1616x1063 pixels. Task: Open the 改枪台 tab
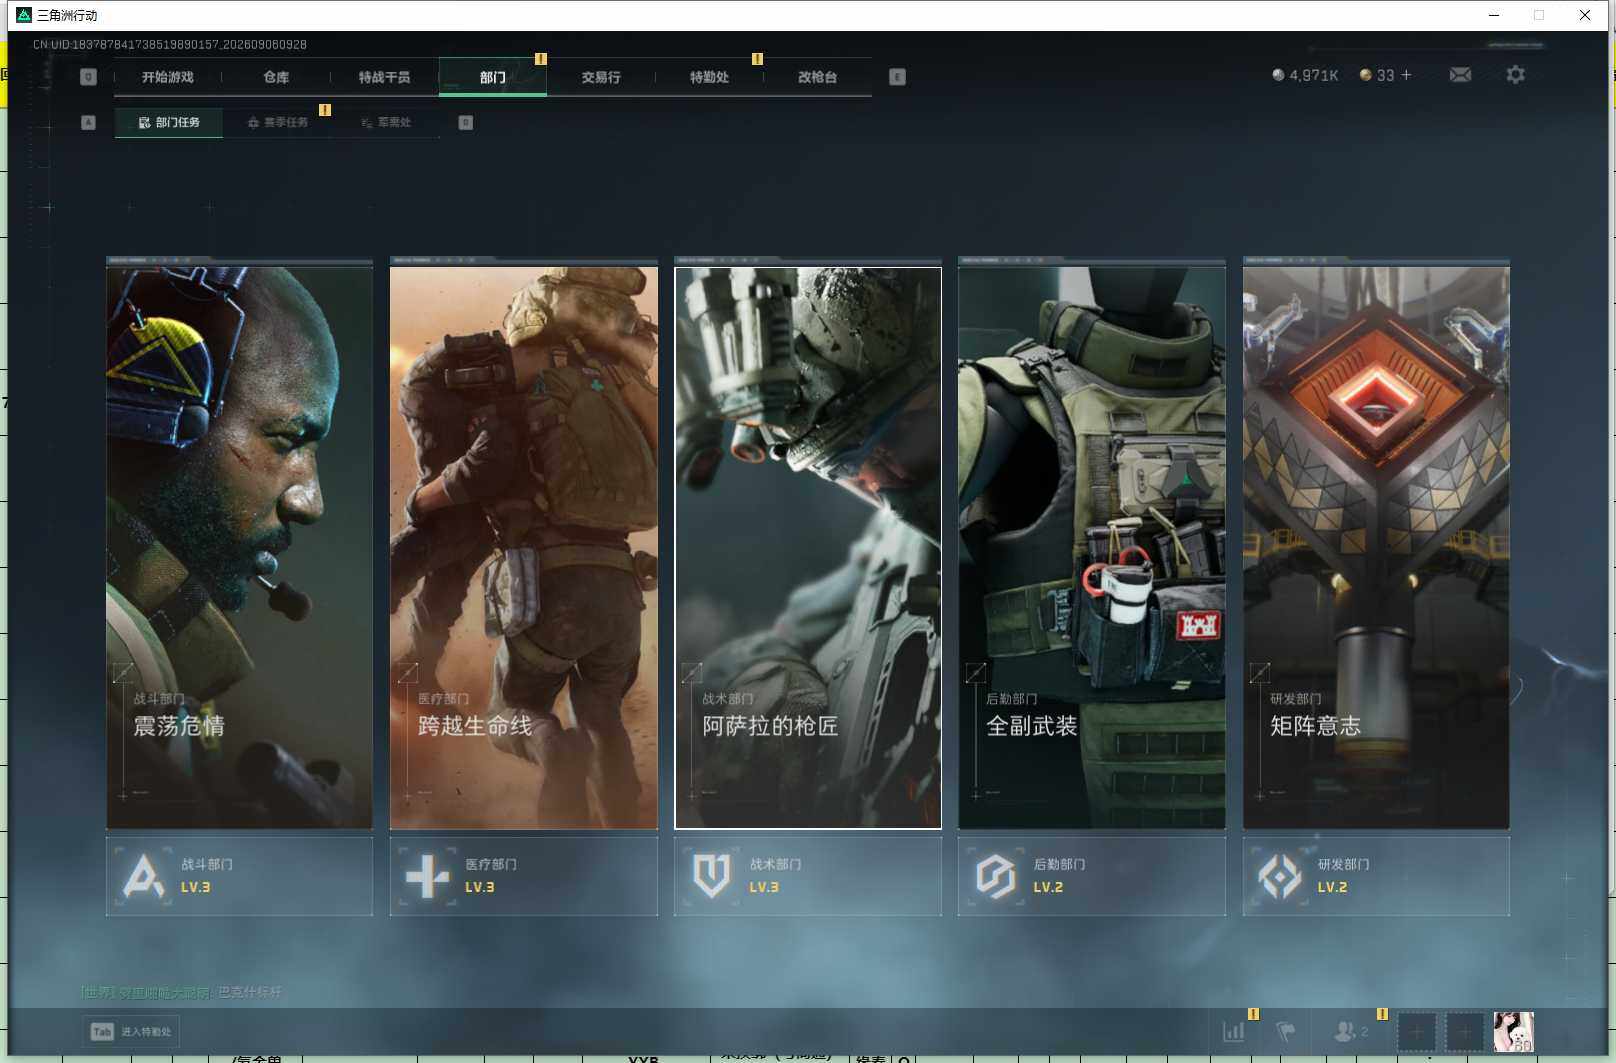pos(817,77)
